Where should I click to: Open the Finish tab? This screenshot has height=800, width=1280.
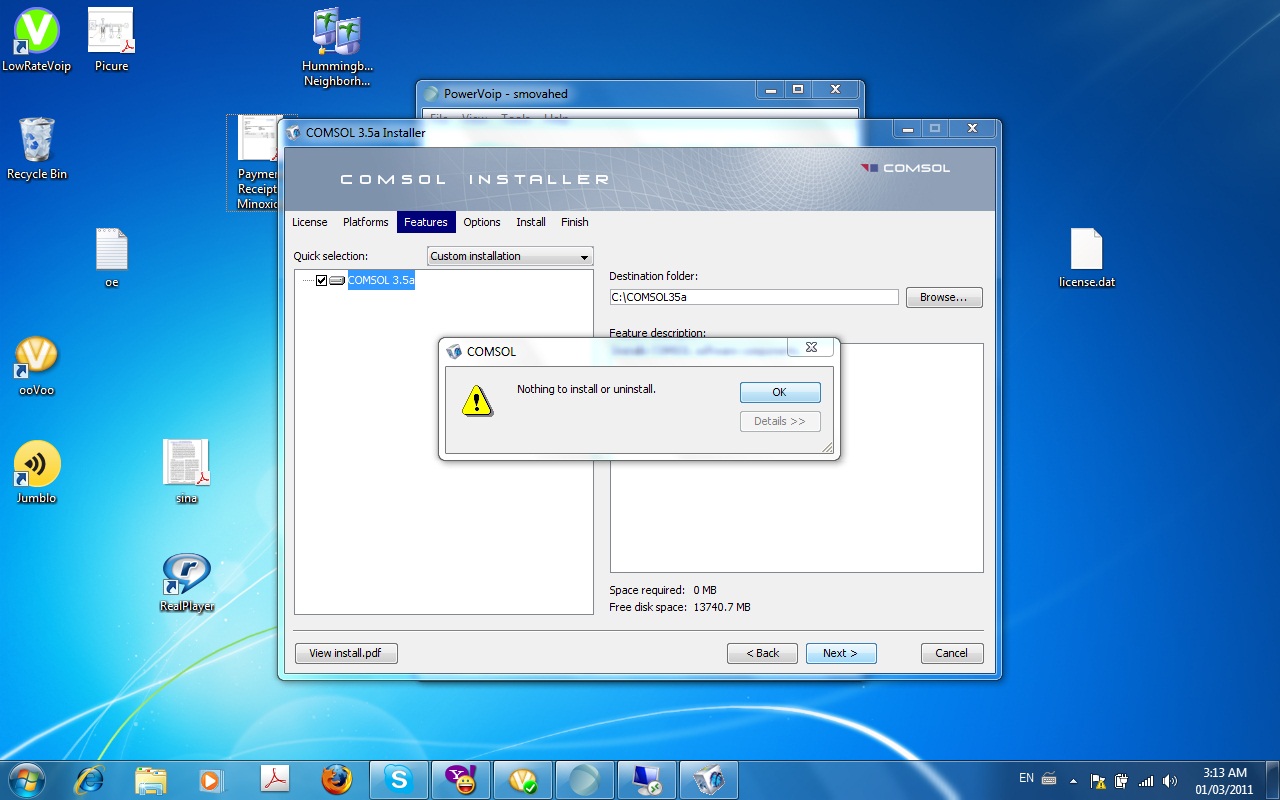click(575, 222)
